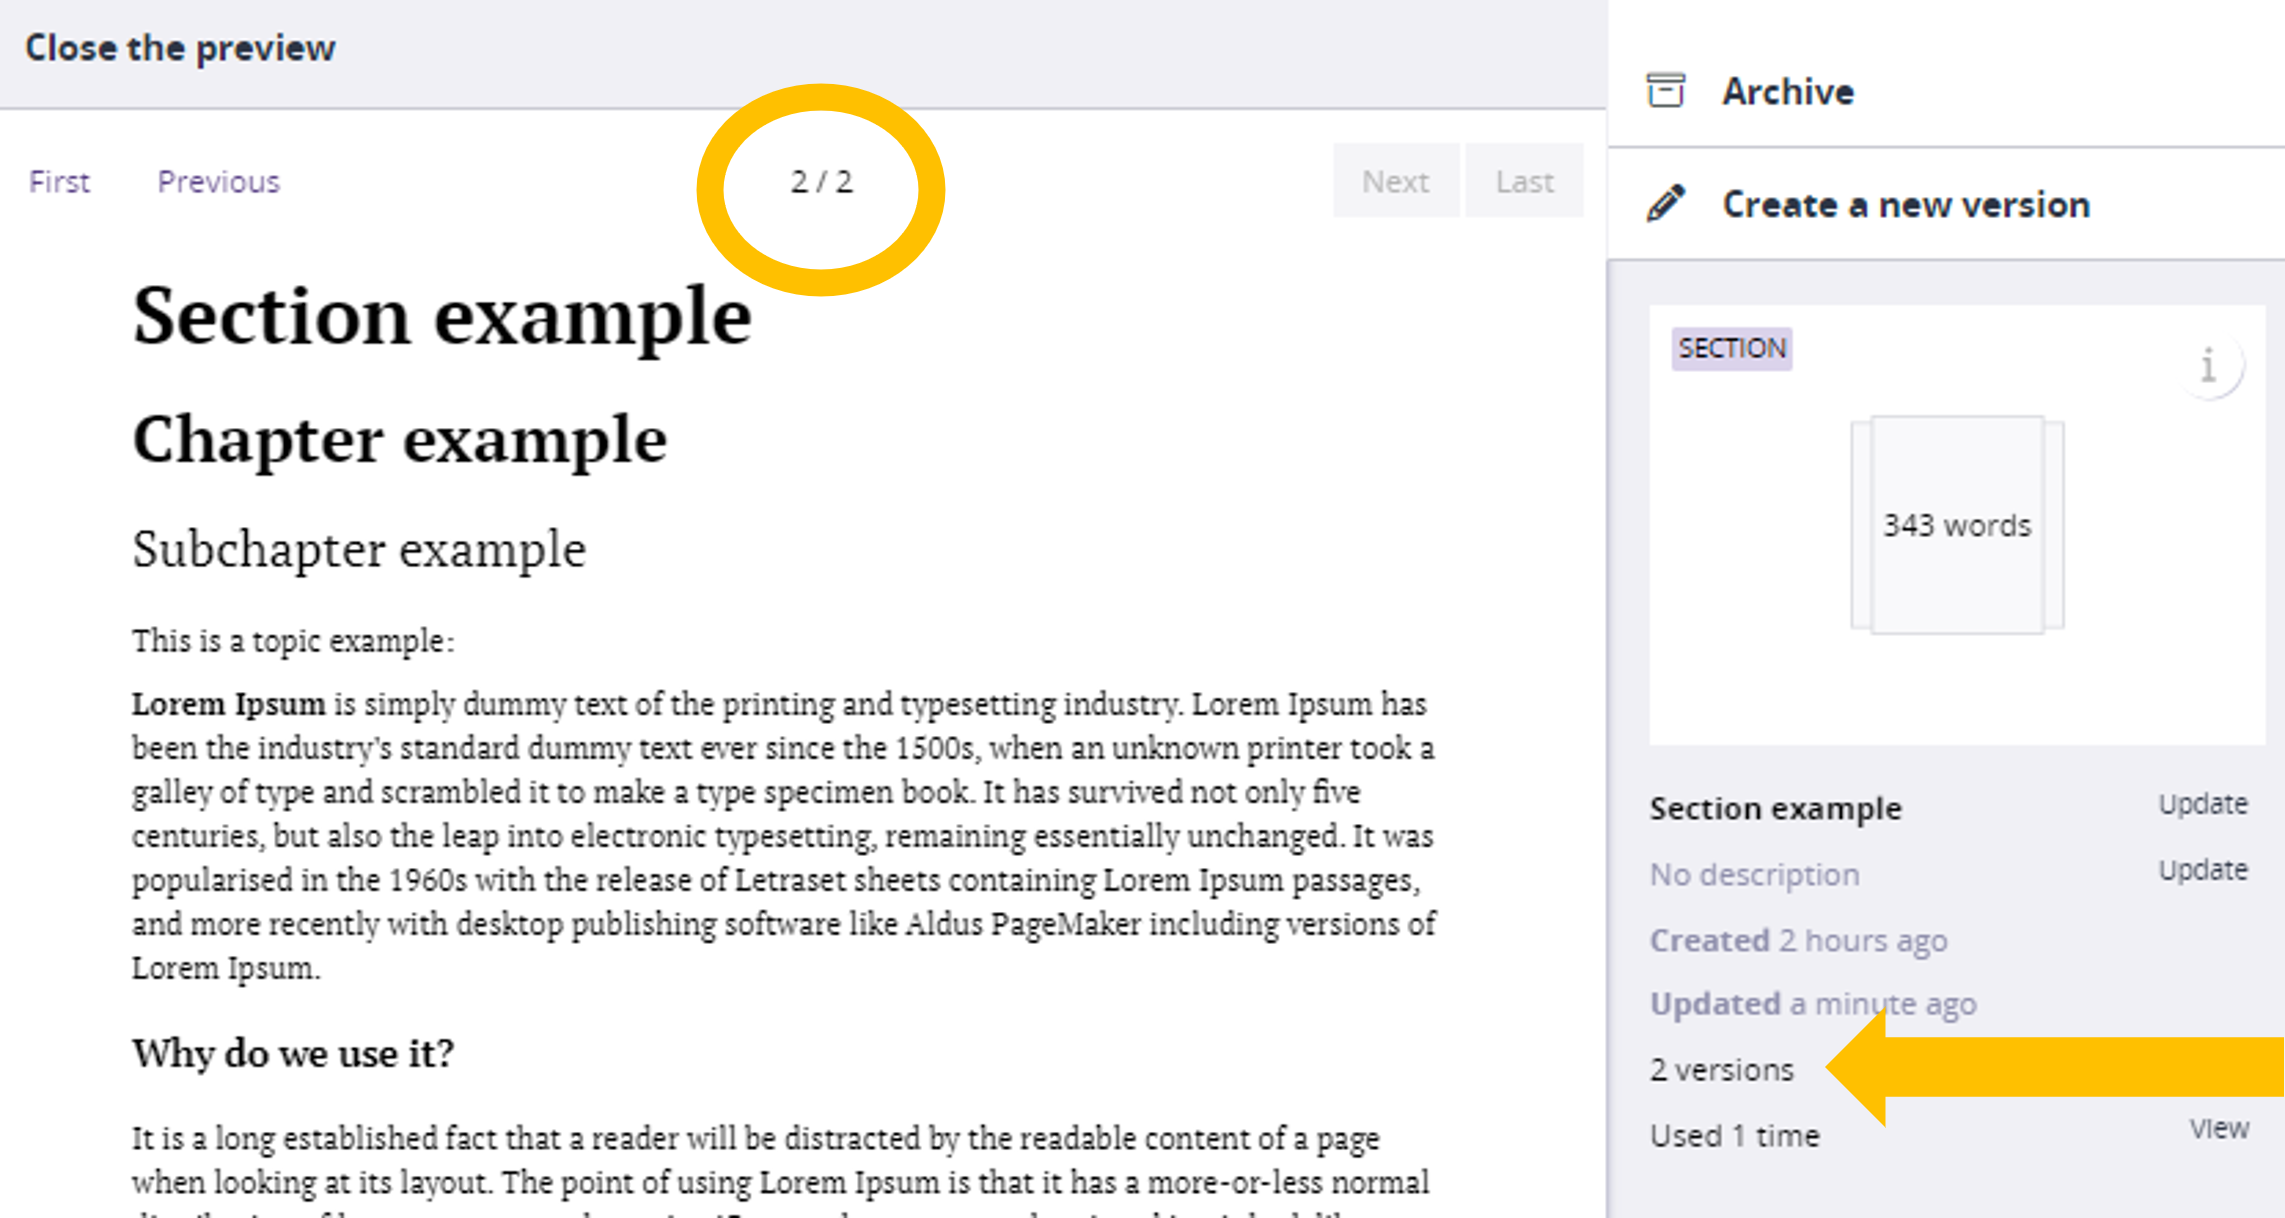
Task: Go to First page link
Action: [59, 182]
